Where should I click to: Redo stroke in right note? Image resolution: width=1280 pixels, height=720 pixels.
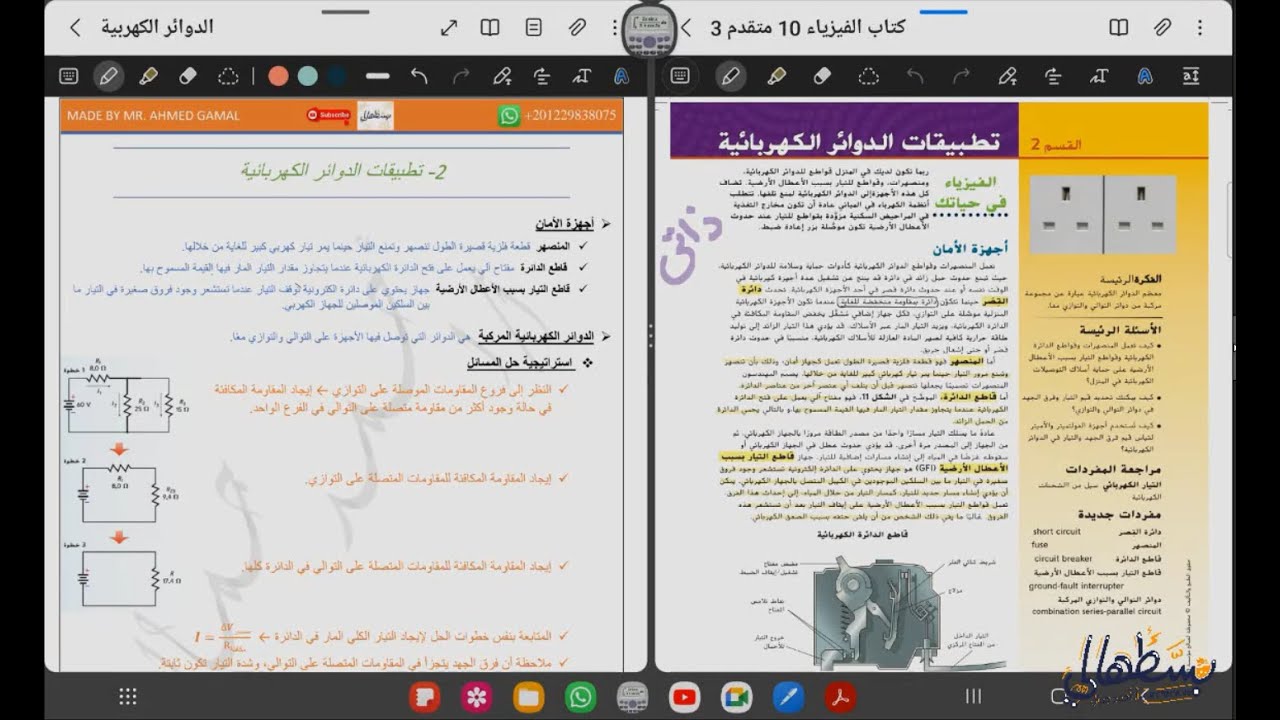962,76
